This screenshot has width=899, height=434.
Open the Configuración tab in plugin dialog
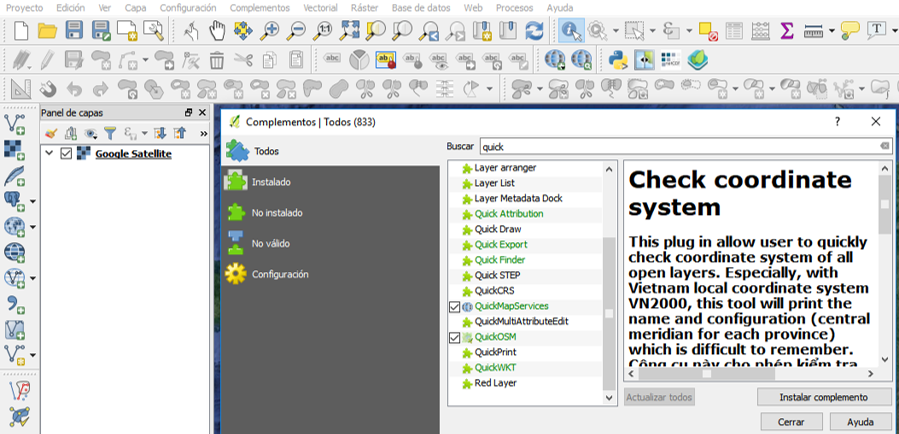point(330,274)
